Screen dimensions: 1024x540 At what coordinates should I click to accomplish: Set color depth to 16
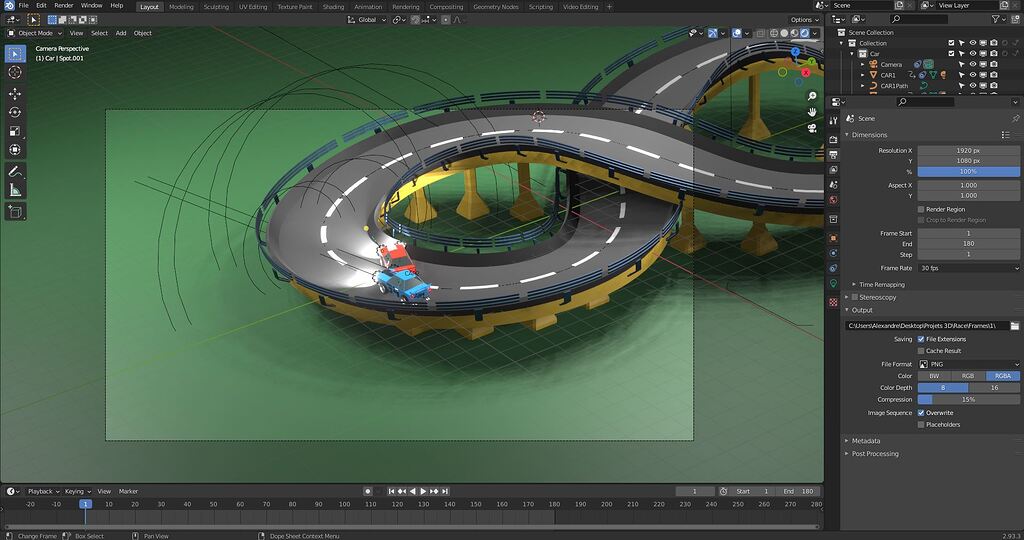tap(994, 388)
